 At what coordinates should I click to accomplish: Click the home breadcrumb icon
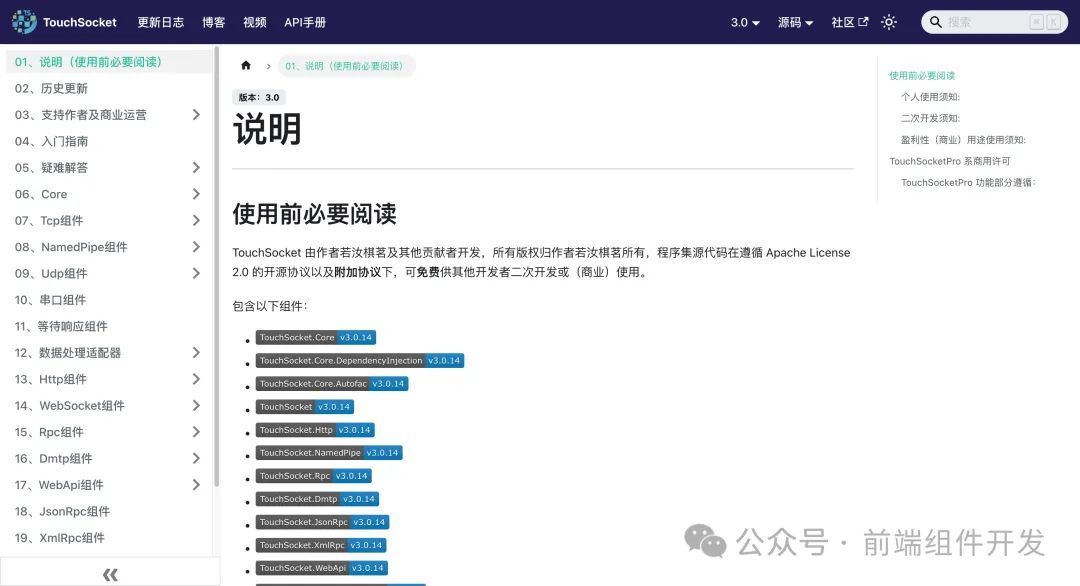coord(246,65)
